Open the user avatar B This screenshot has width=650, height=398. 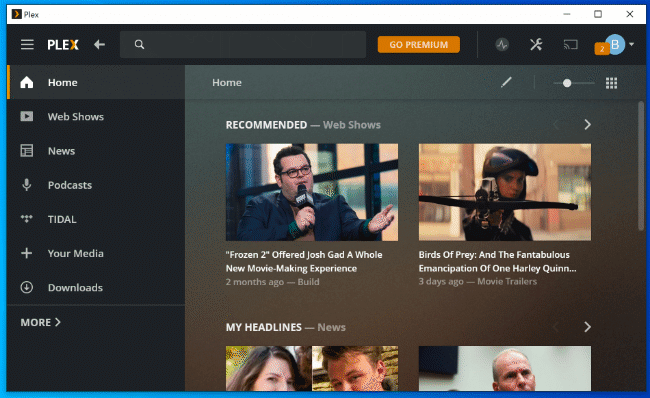615,44
